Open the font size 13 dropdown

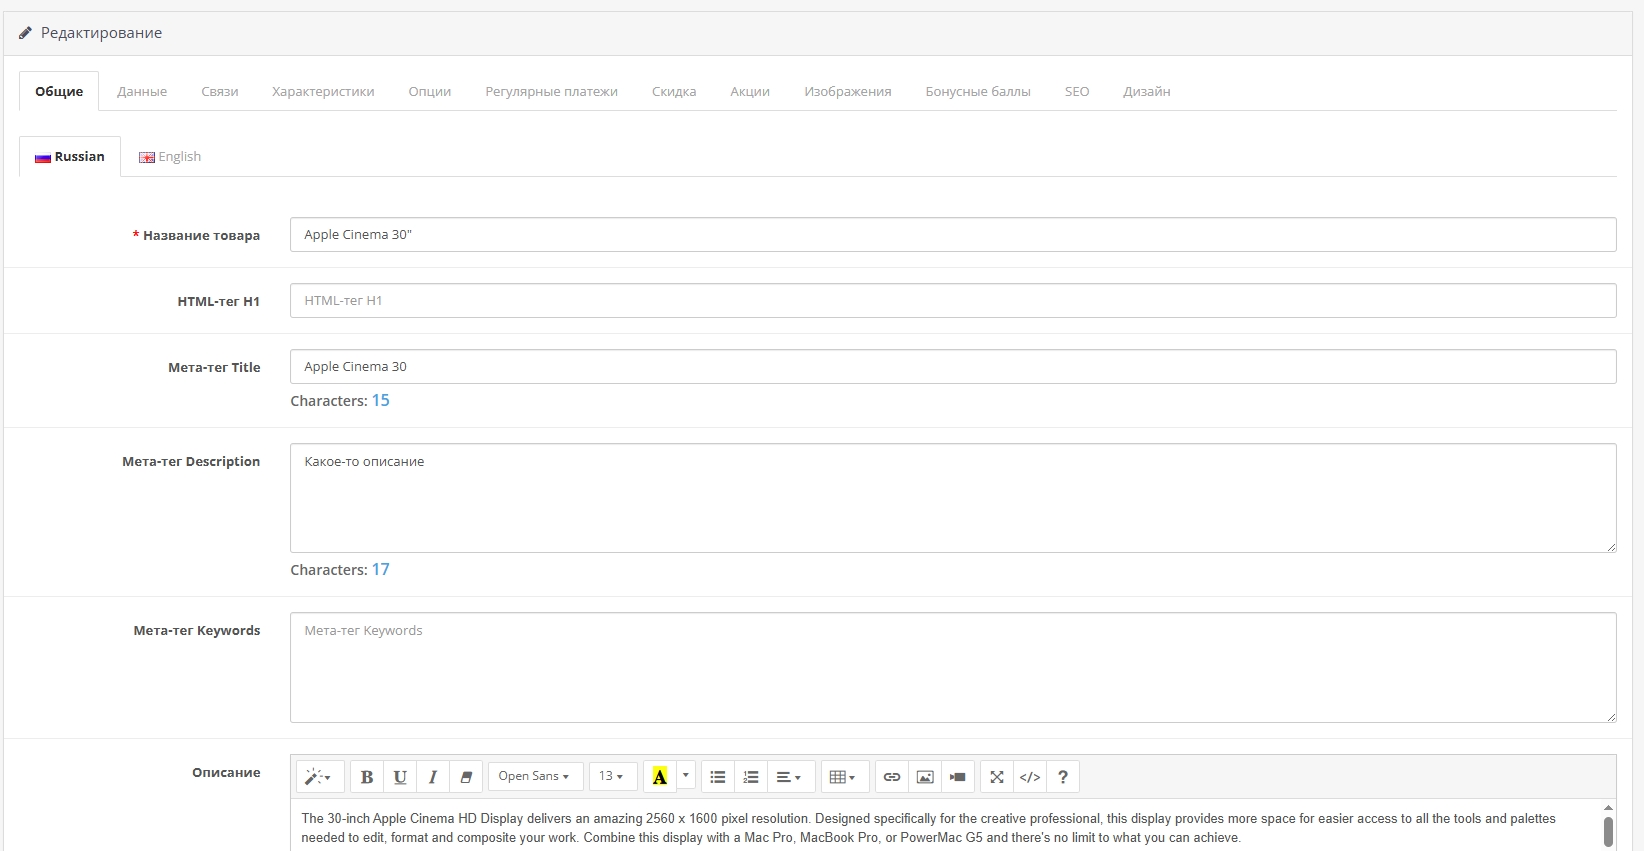point(612,776)
